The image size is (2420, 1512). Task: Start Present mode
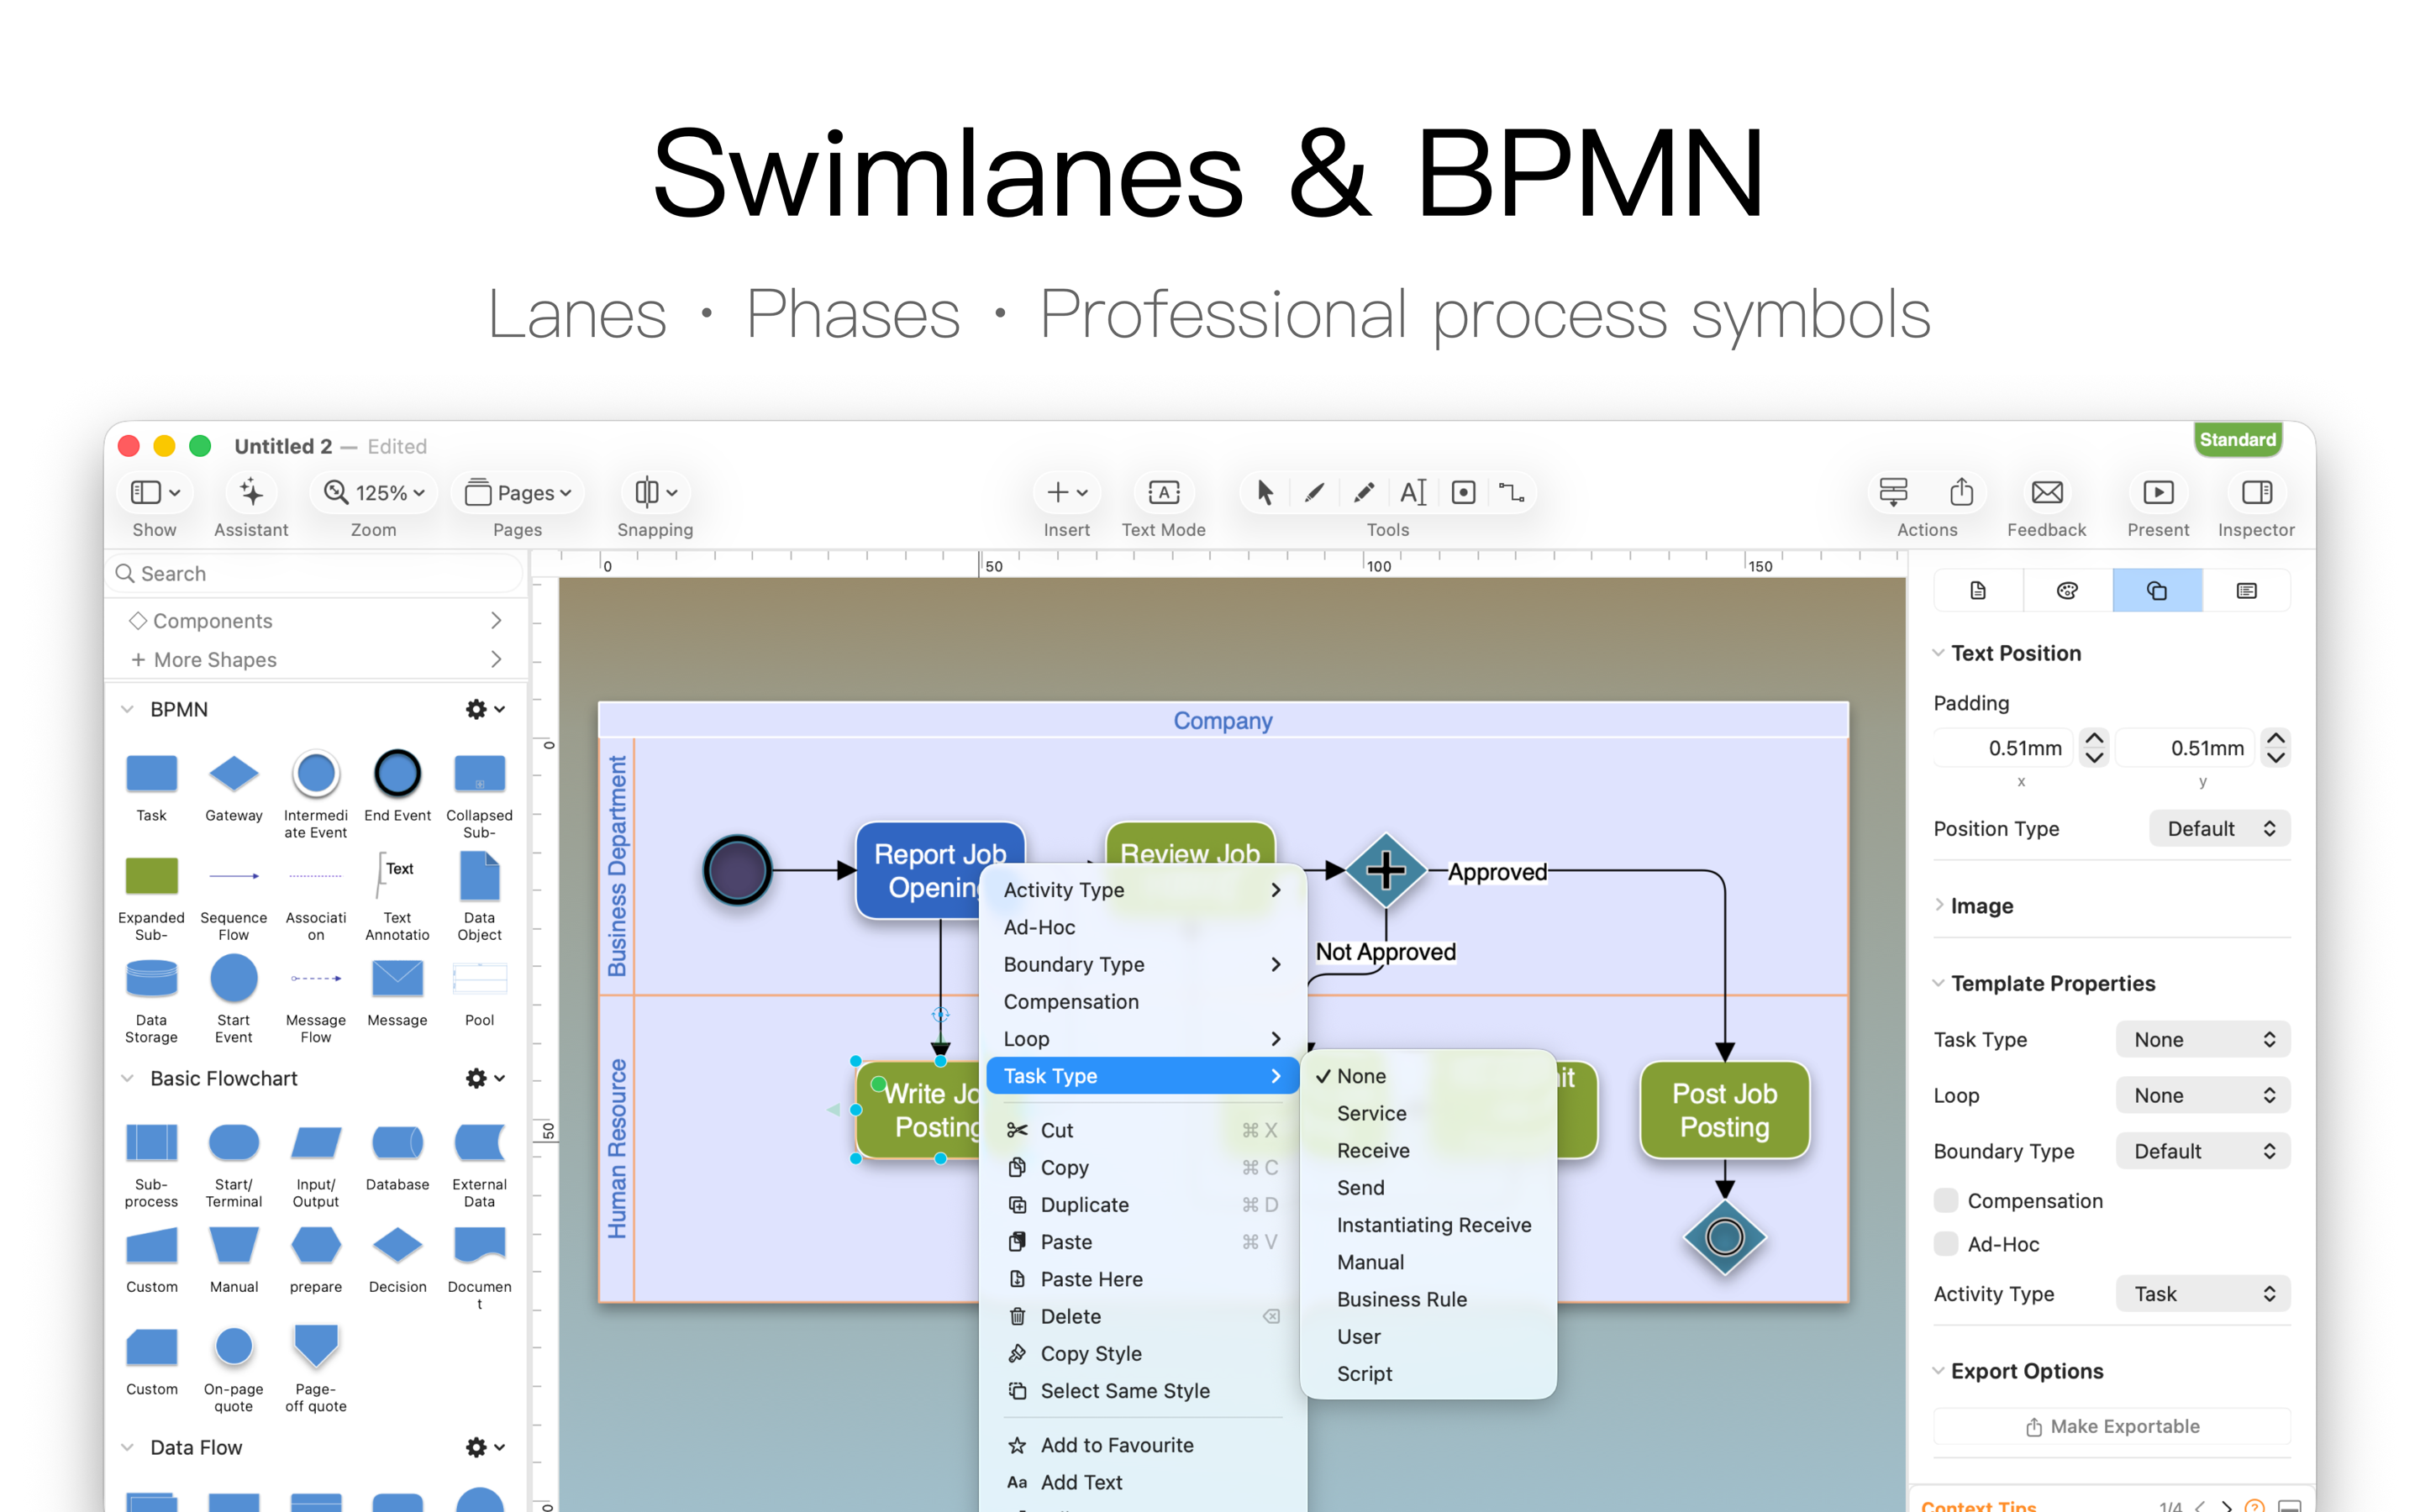tap(2158, 493)
